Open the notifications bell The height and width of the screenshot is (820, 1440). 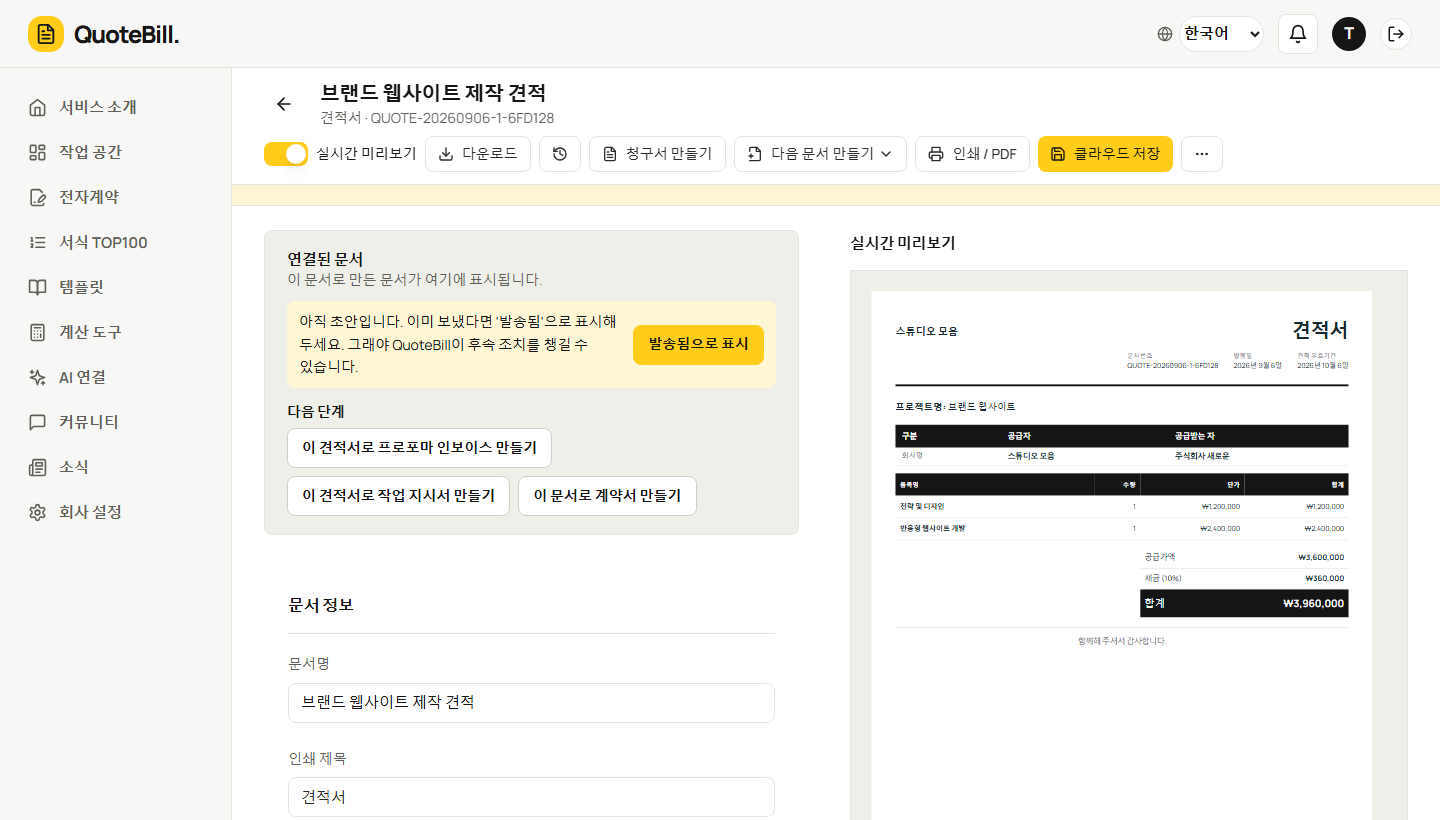tap(1298, 34)
